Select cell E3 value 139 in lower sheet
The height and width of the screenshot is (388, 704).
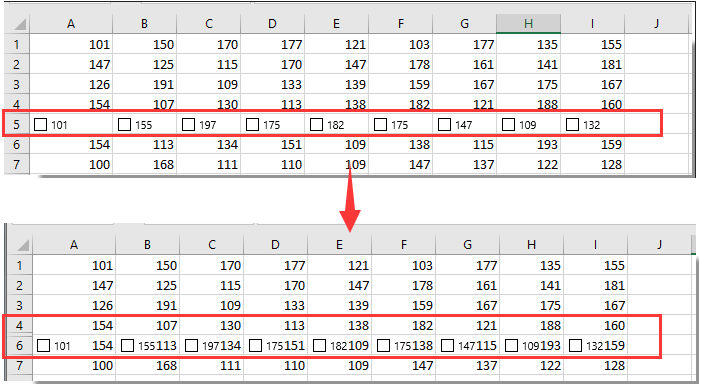pyautogui.click(x=339, y=305)
